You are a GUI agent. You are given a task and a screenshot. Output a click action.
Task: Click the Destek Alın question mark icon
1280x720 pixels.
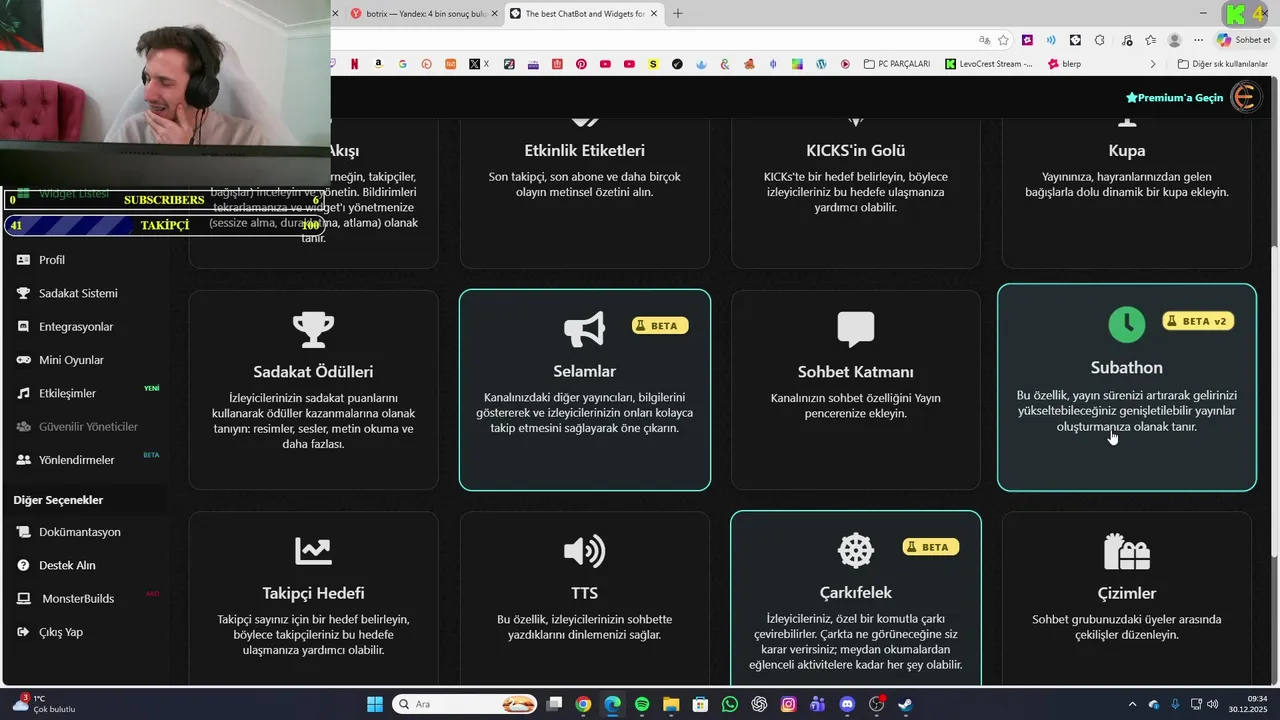click(24, 565)
